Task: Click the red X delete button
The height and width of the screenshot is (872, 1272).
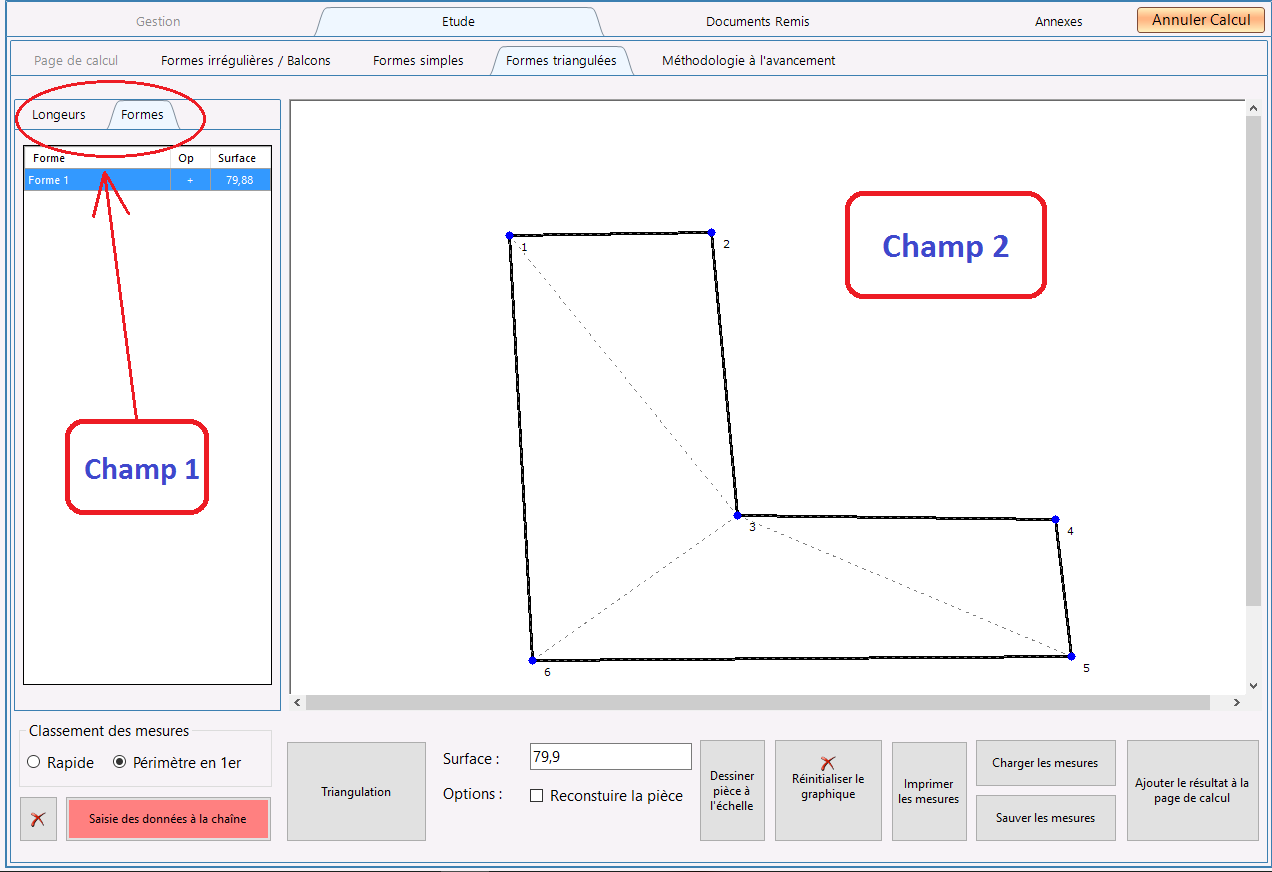Action: (x=38, y=819)
